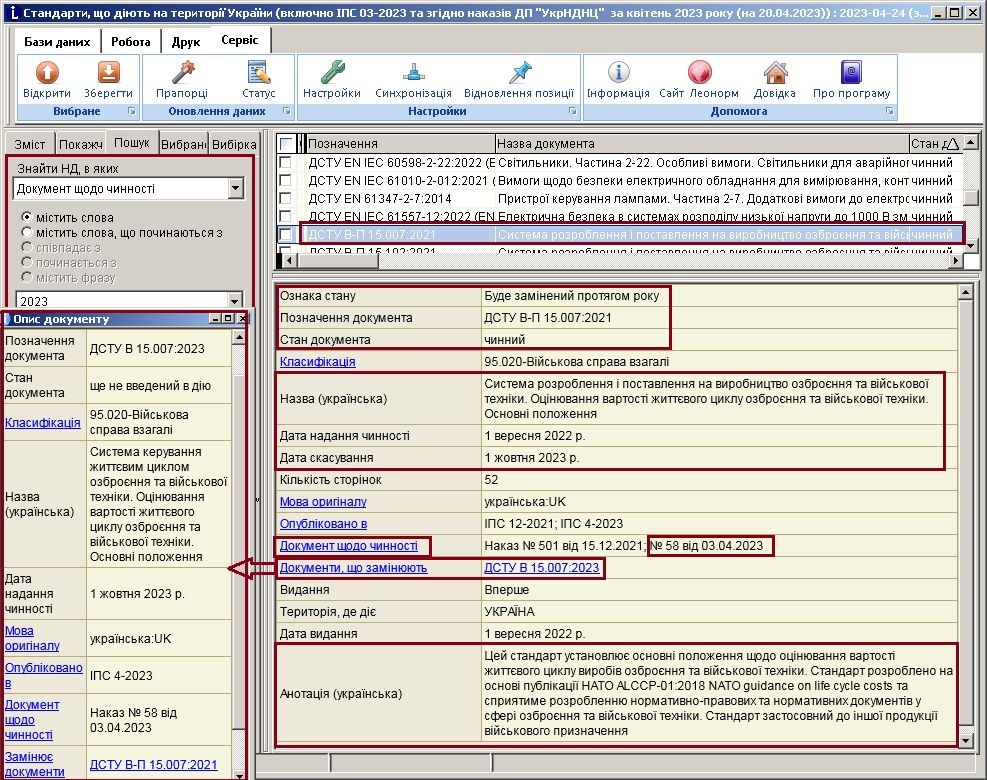Image resolution: width=987 pixels, height=780 pixels.
Task: Close the Опис документу window
Action: click(242, 319)
